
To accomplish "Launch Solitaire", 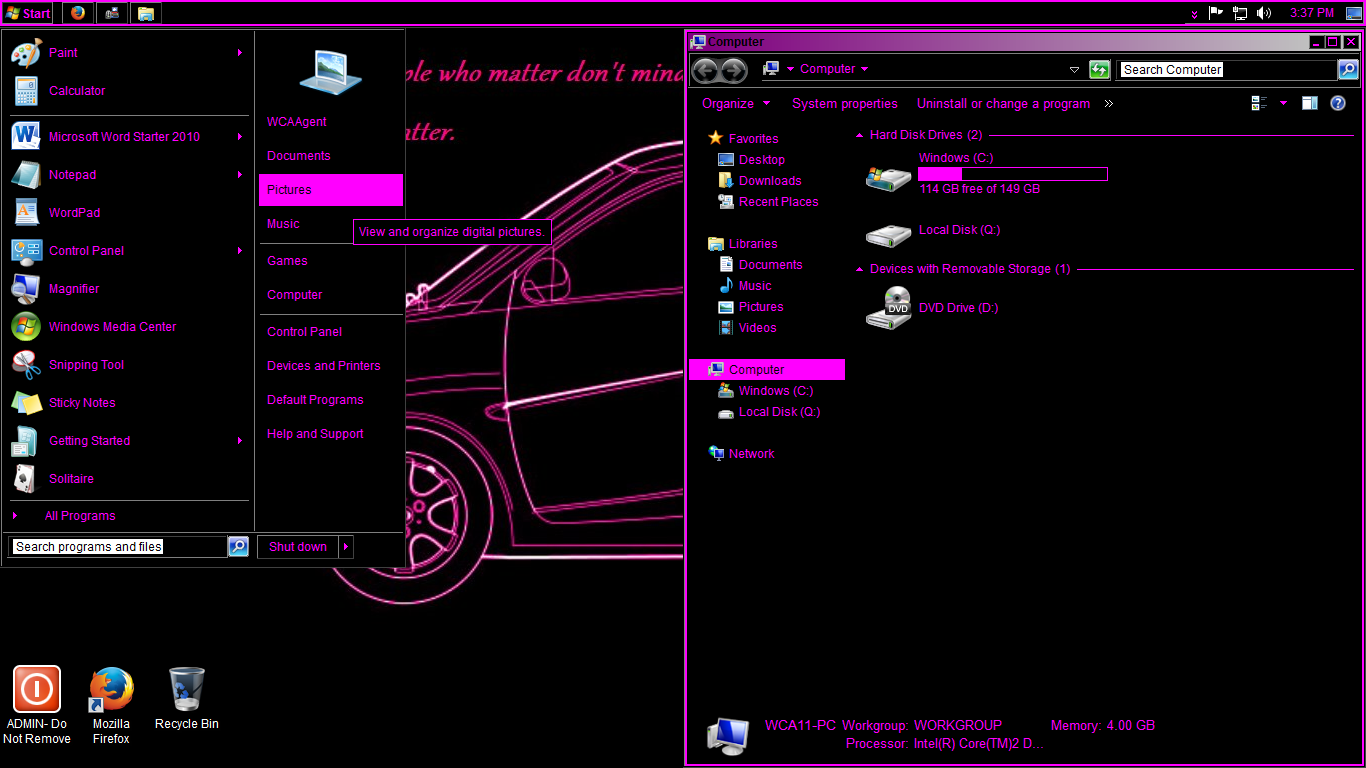I will (126, 479).
